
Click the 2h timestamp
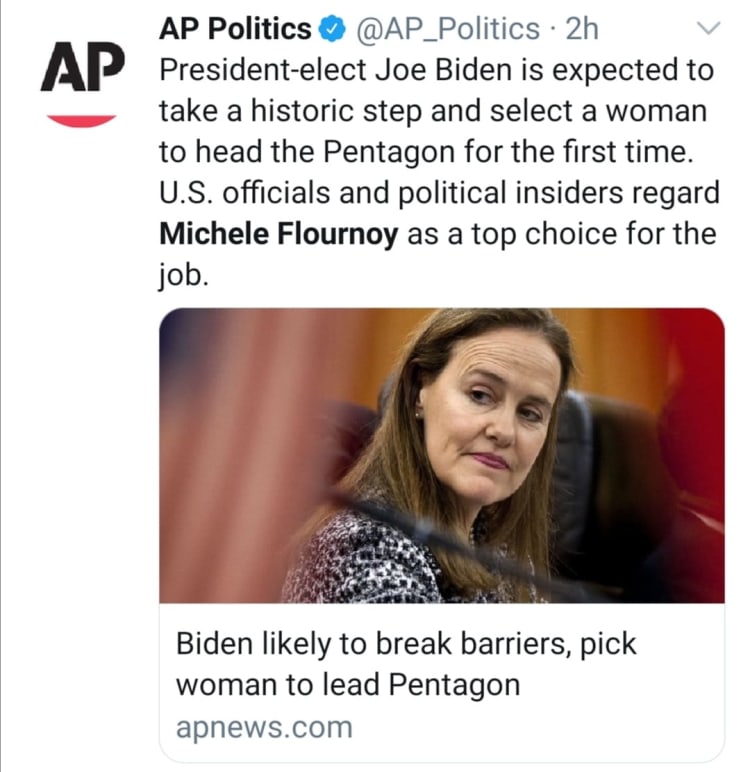pos(581,31)
